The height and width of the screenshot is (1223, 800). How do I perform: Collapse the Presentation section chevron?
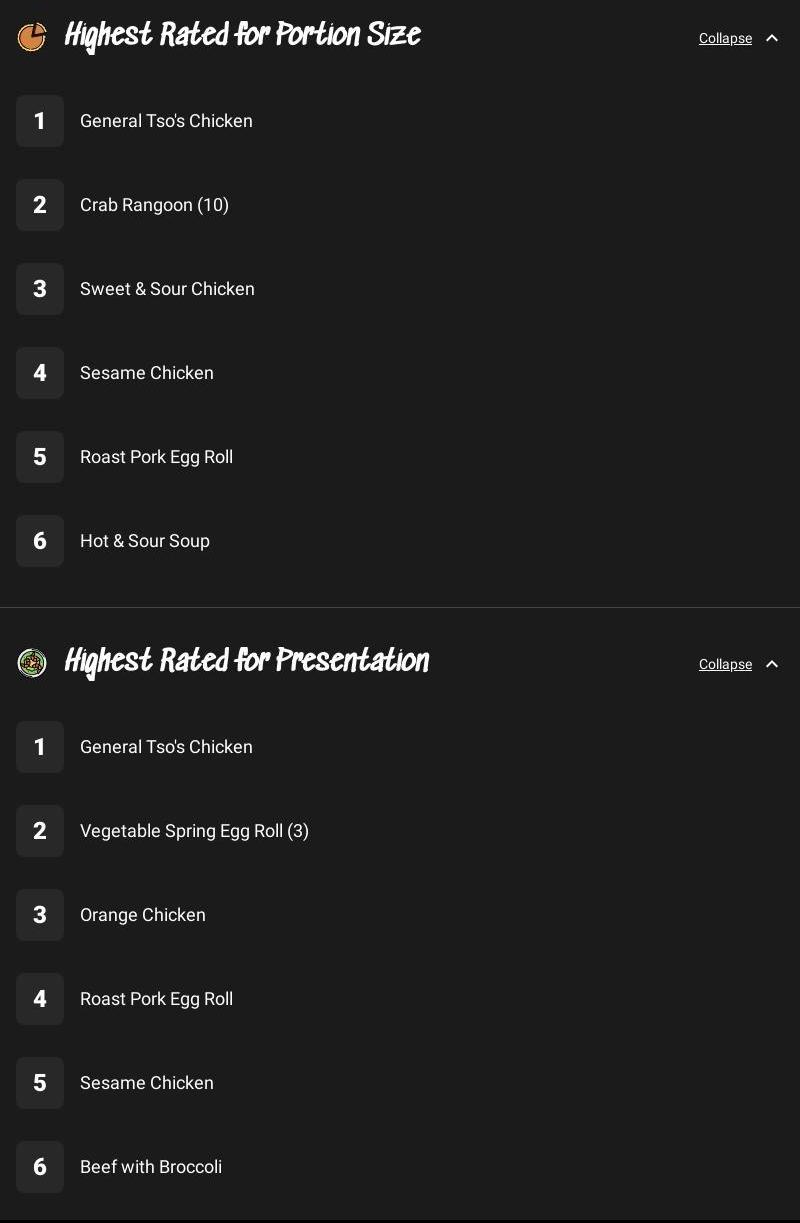pos(772,664)
